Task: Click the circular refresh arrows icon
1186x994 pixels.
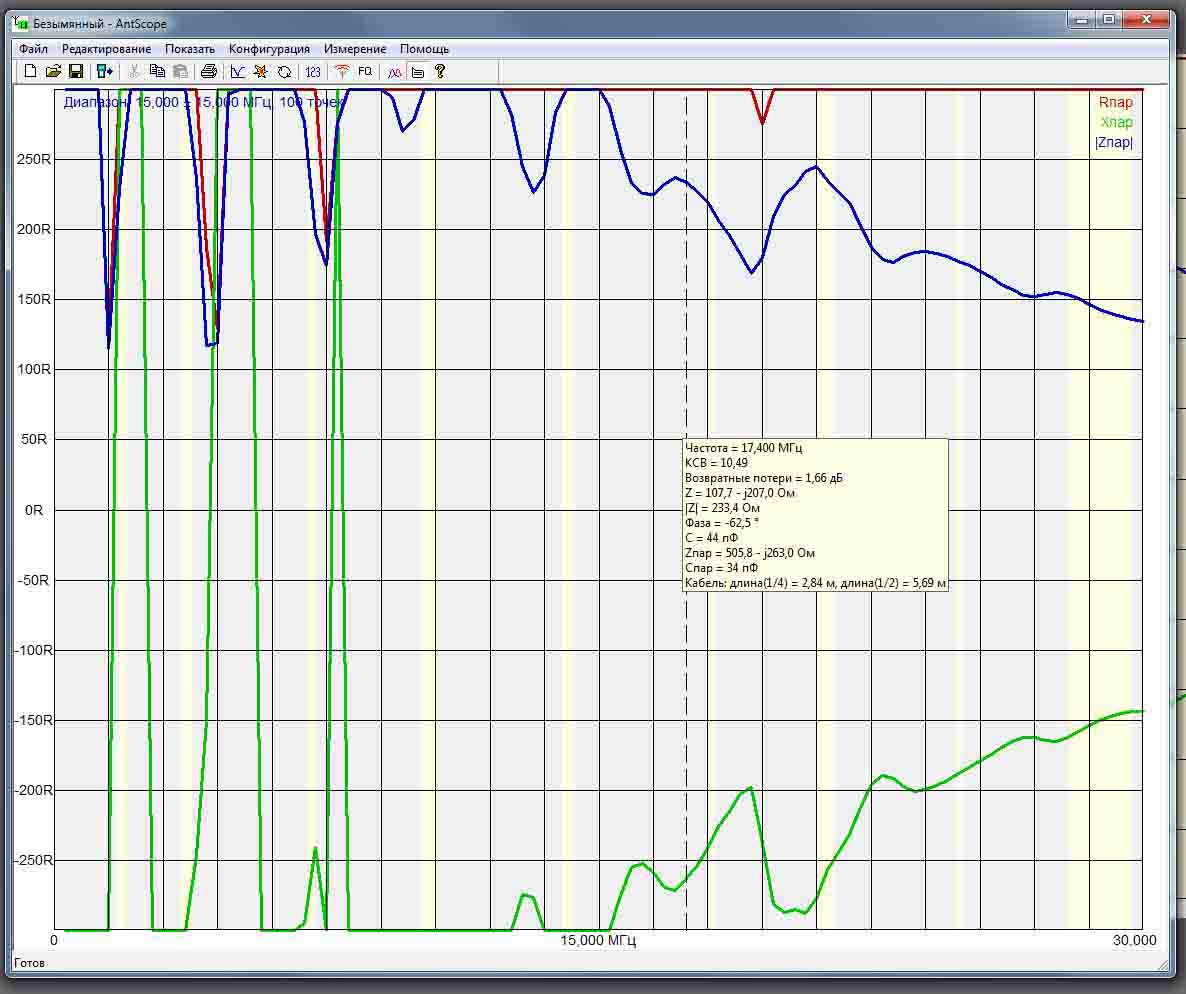Action: pyautogui.click(x=284, y=72)
